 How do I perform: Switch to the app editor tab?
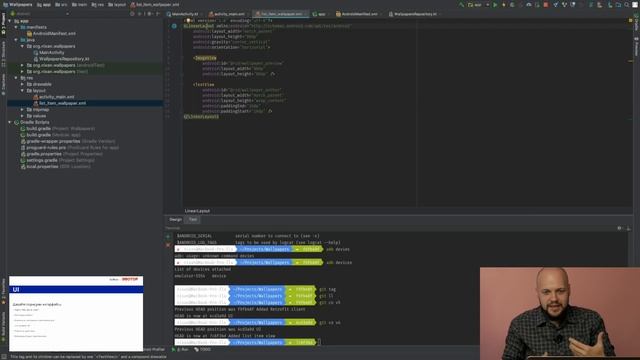tap(321, 14)
